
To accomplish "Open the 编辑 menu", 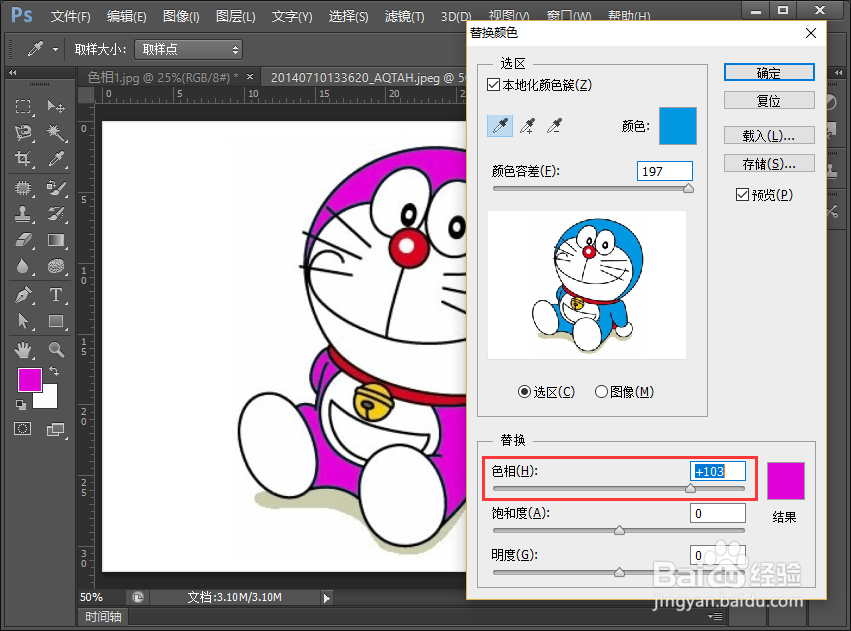I will pyautogui.click(x=126, y=16).
